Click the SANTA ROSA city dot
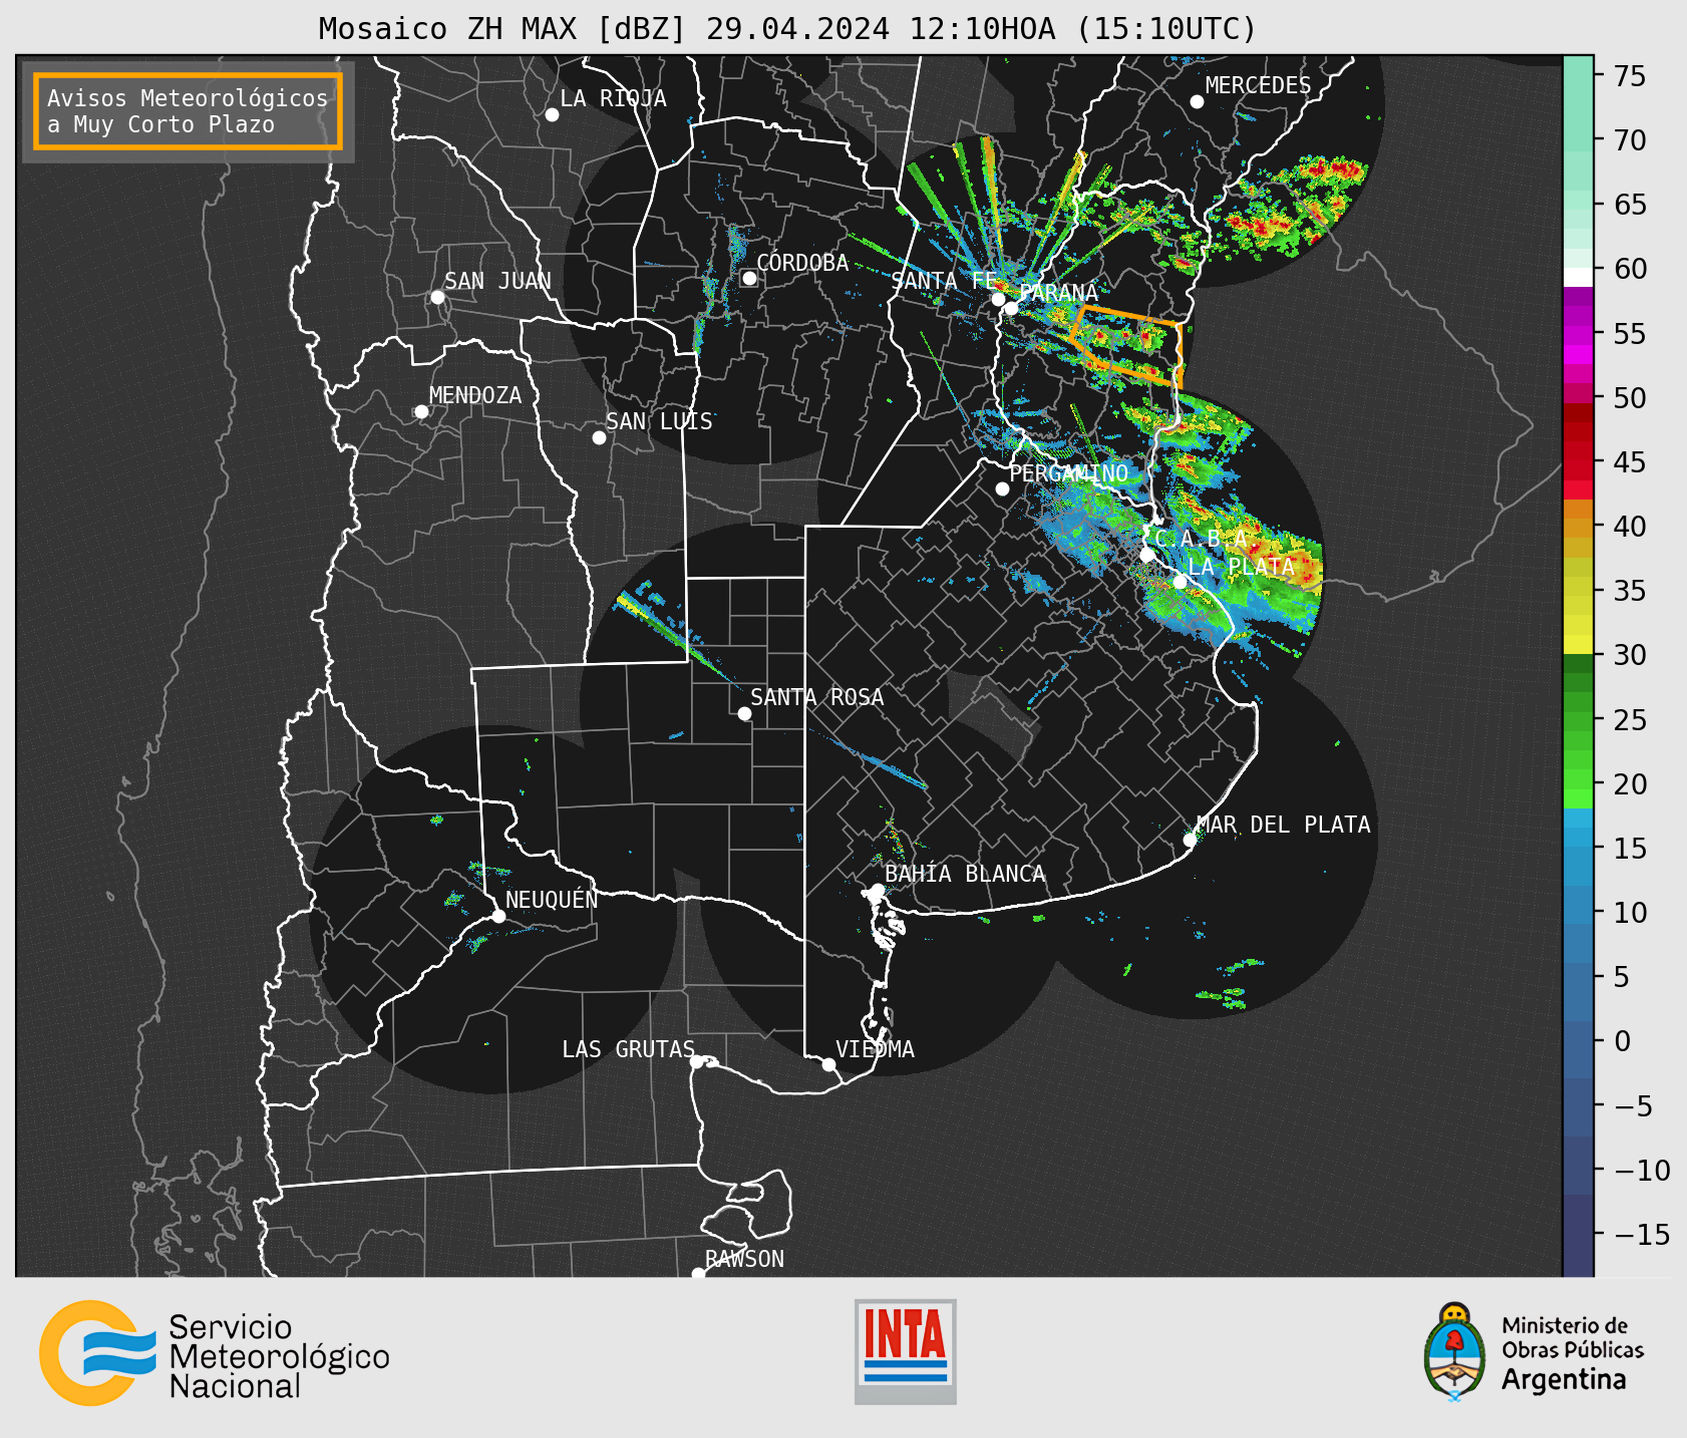The image size is (1687, 1438). (744, 714)
